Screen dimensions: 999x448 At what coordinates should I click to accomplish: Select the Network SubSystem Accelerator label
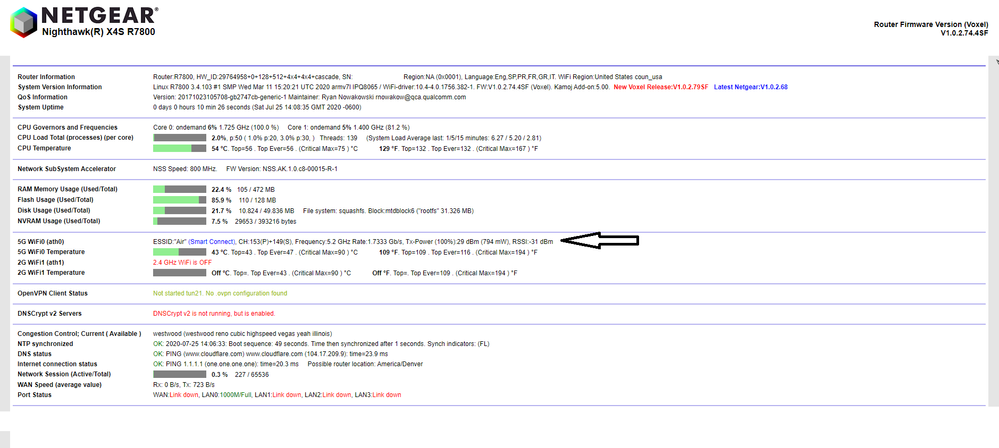67,169
